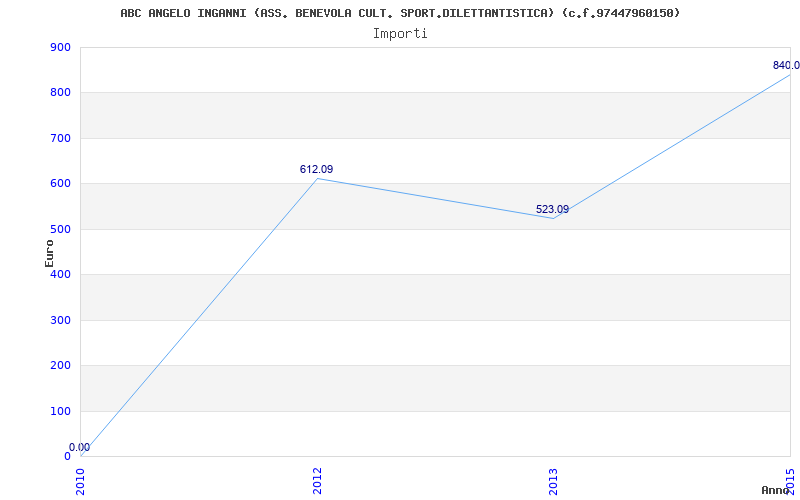This screenshot has height=500, width=800.
Task: Click the 500 y-axis tick label
Action: 60,230
